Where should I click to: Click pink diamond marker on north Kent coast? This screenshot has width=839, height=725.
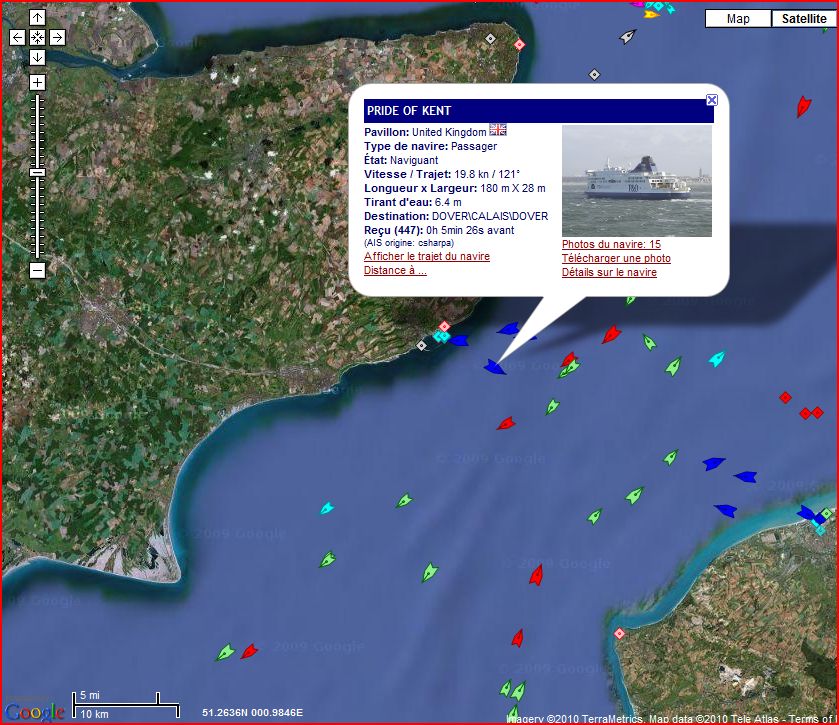519,44
